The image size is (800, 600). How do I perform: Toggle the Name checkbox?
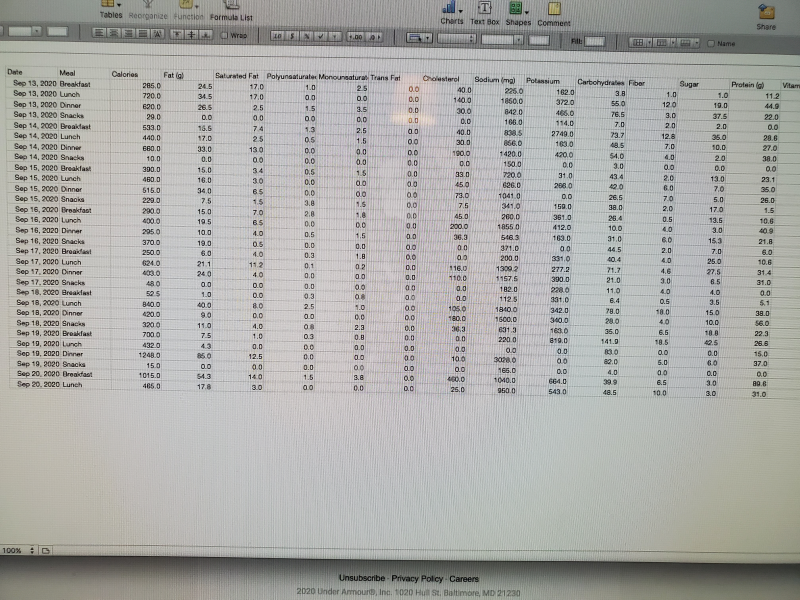point(711,44)
